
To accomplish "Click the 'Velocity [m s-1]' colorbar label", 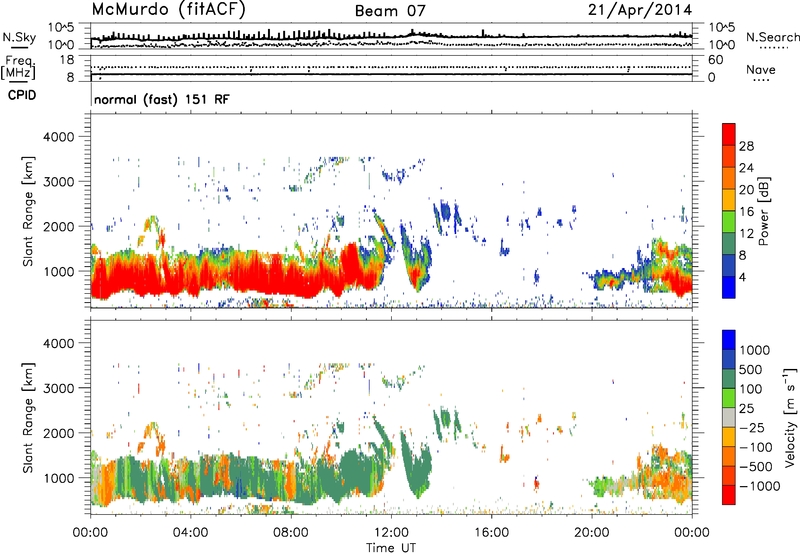I will point(790,417).
